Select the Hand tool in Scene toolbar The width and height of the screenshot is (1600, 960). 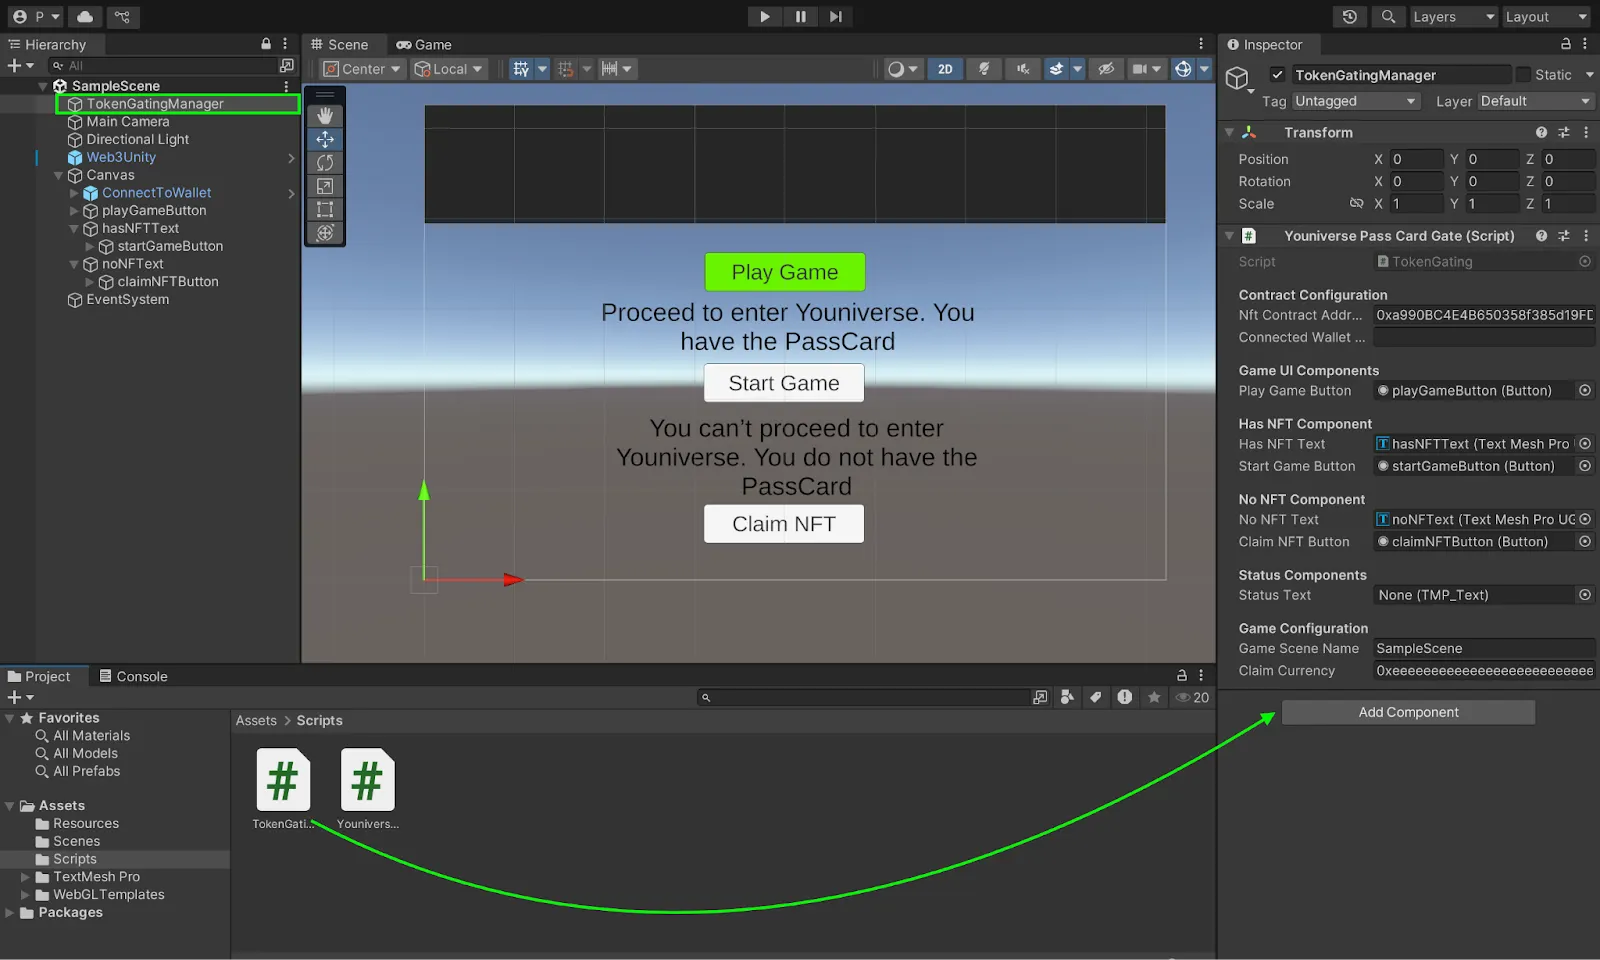tap(325, 116)
